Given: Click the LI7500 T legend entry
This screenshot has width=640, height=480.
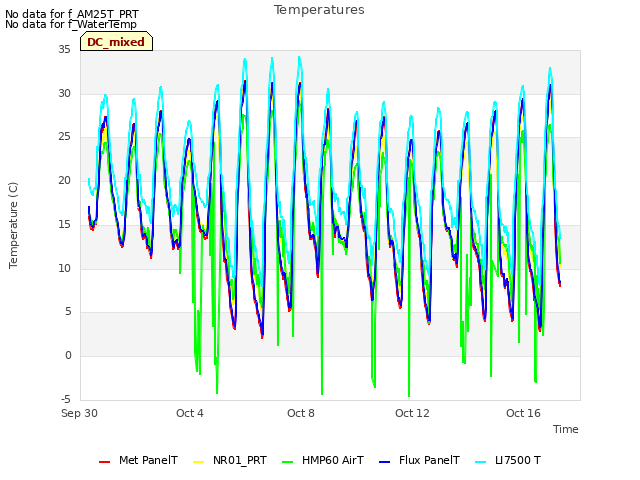Looking at the screenshot, I should point(508,460).
